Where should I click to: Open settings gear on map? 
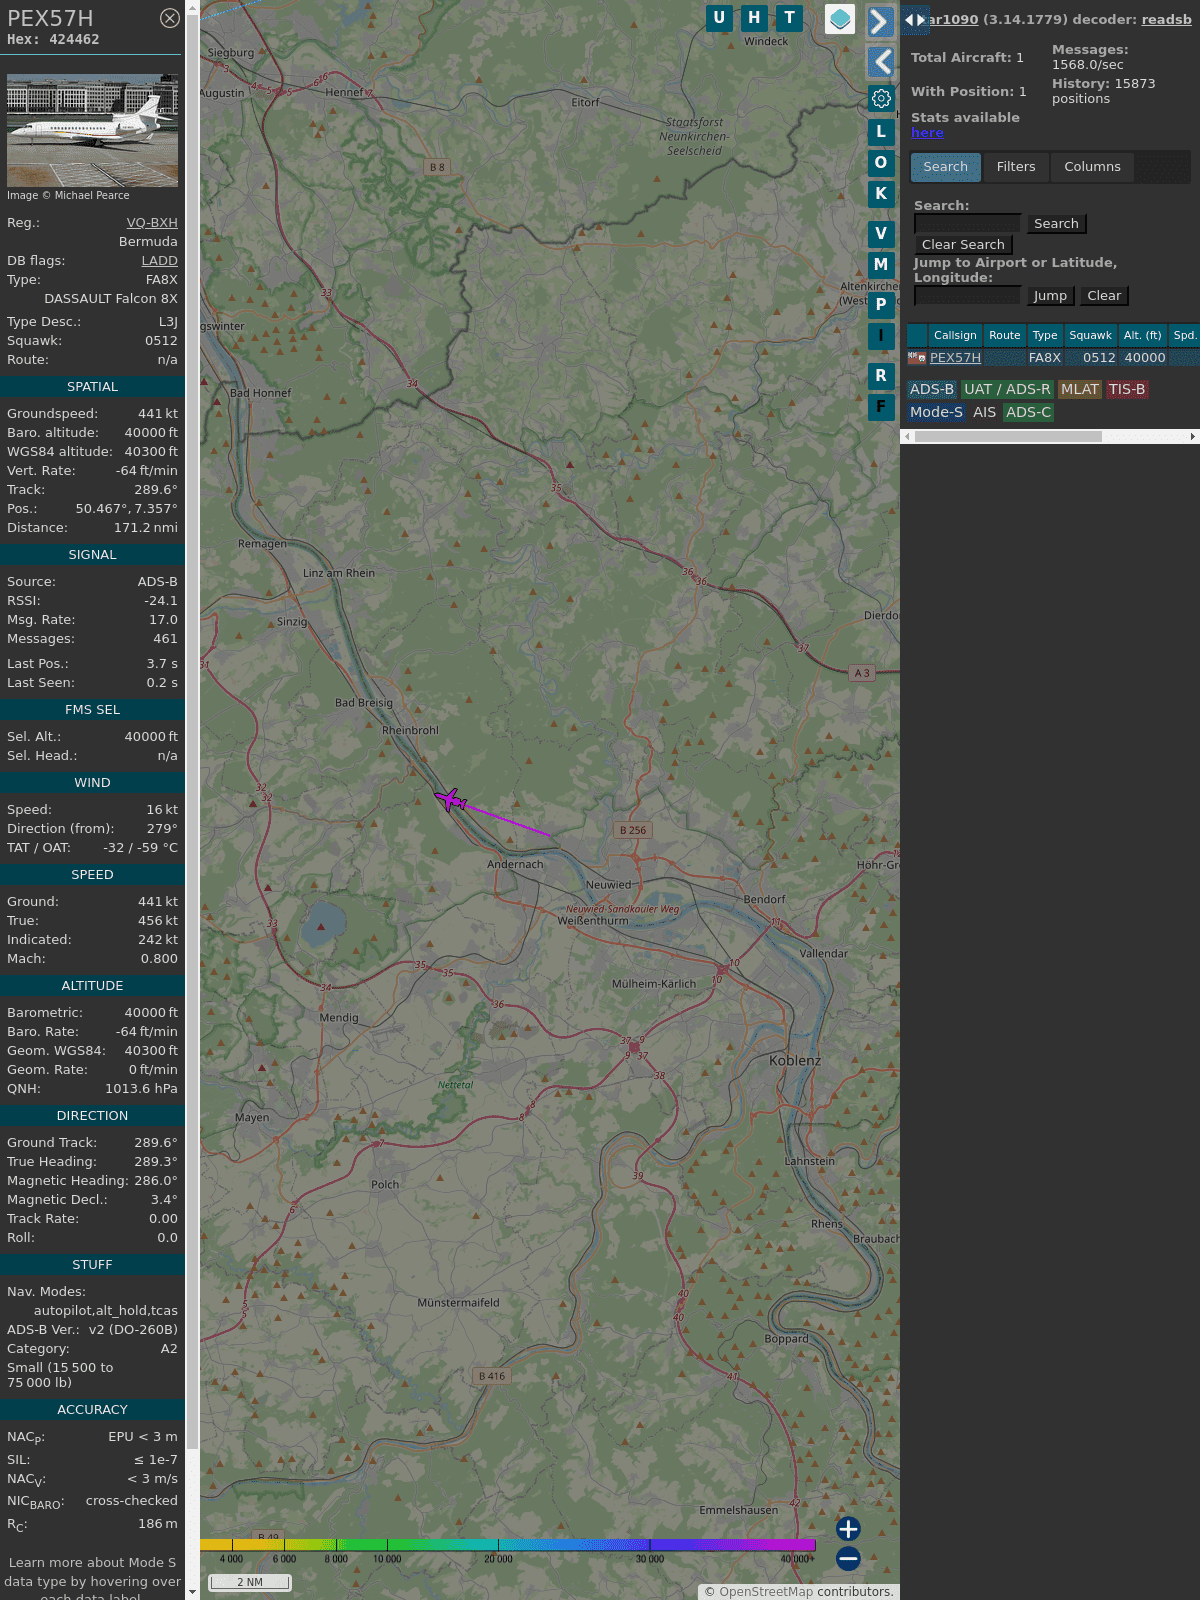click(881, 99)
